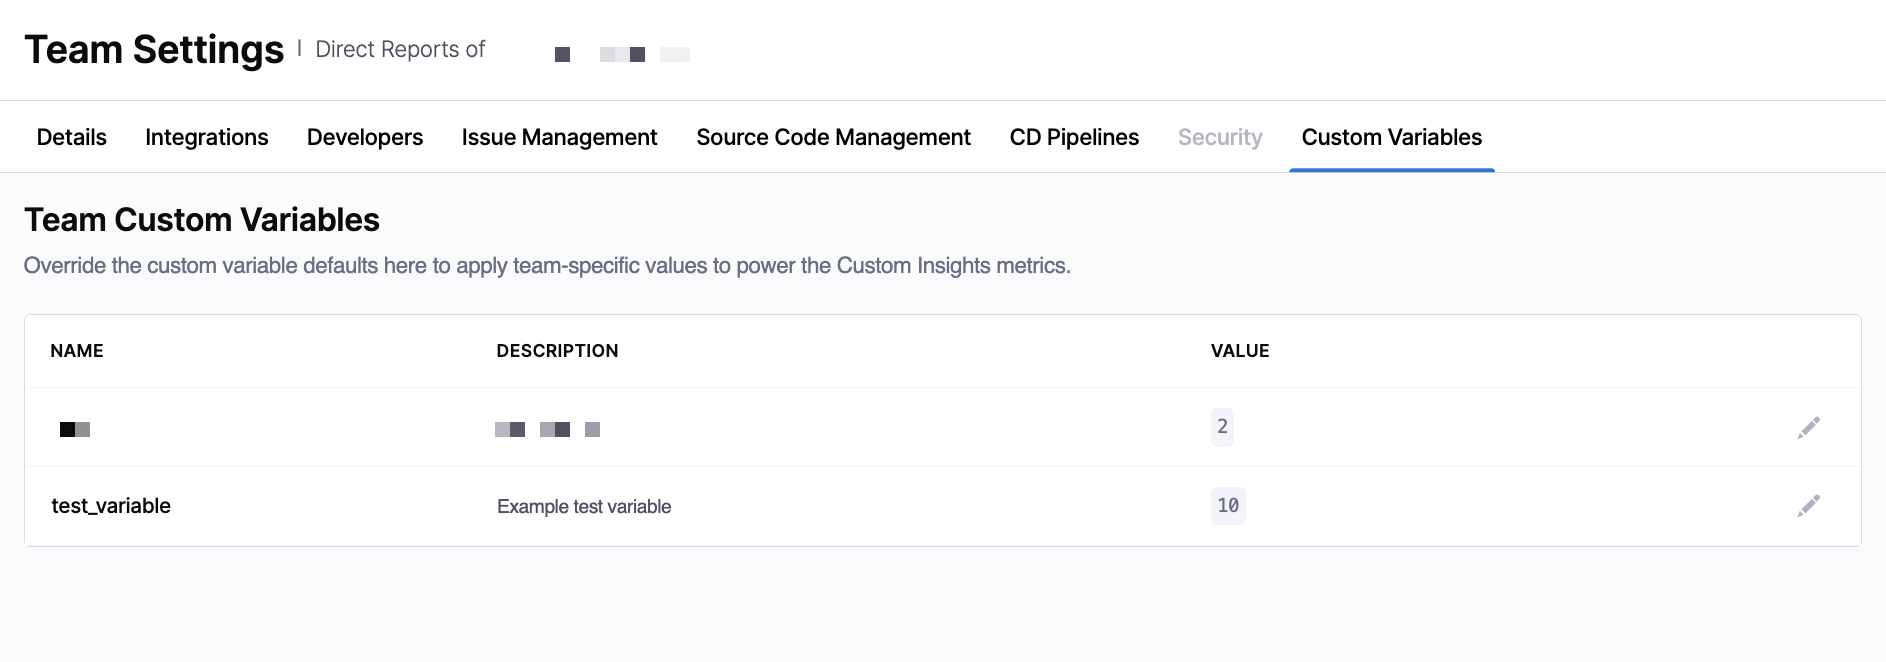
Task: Open the Details tab
Action: point(71,137)
